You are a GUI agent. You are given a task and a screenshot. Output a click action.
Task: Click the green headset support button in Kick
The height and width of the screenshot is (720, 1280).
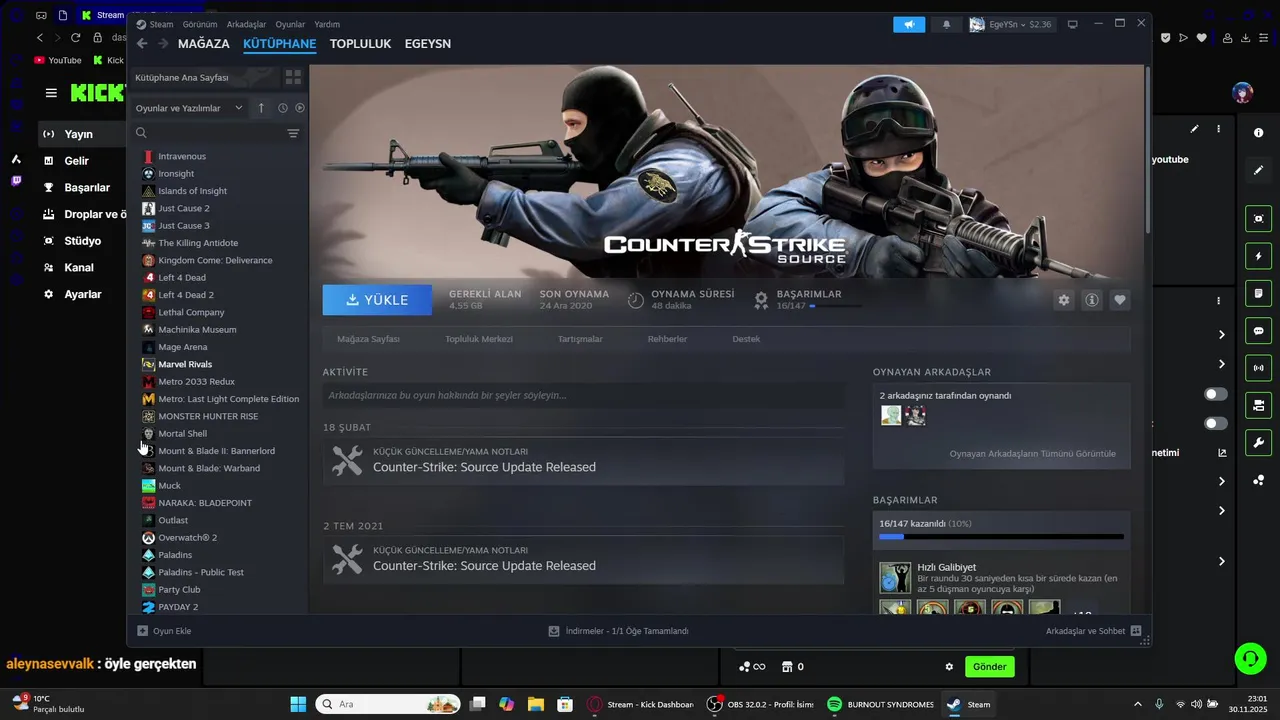[x=1250, y=658]
